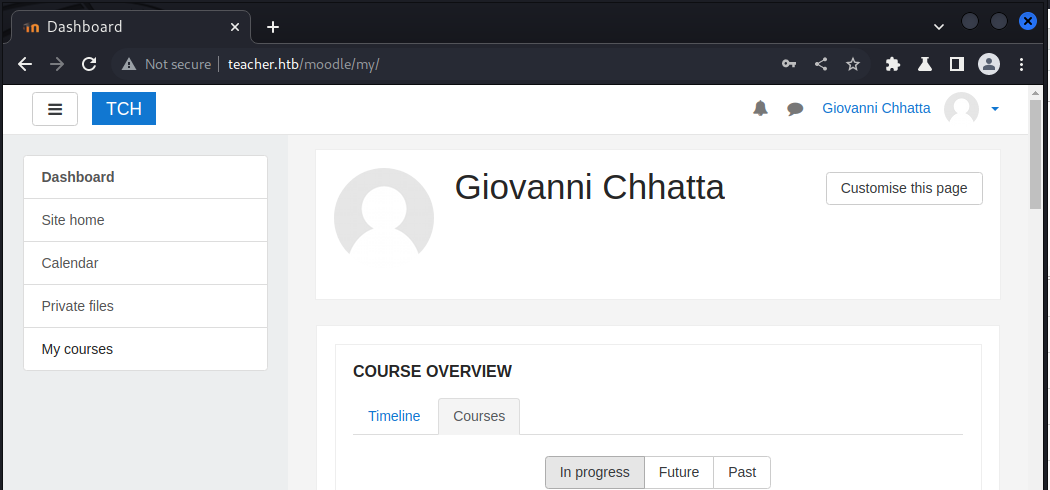
Task: Click the scrollbar up arrow
Action: 1035,92
